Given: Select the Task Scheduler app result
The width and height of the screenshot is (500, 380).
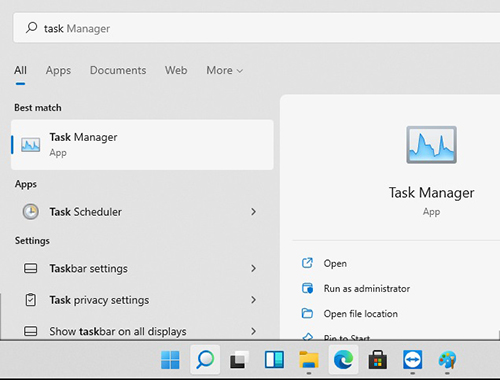Looking at the screenshot, I should tap(142, 212).
